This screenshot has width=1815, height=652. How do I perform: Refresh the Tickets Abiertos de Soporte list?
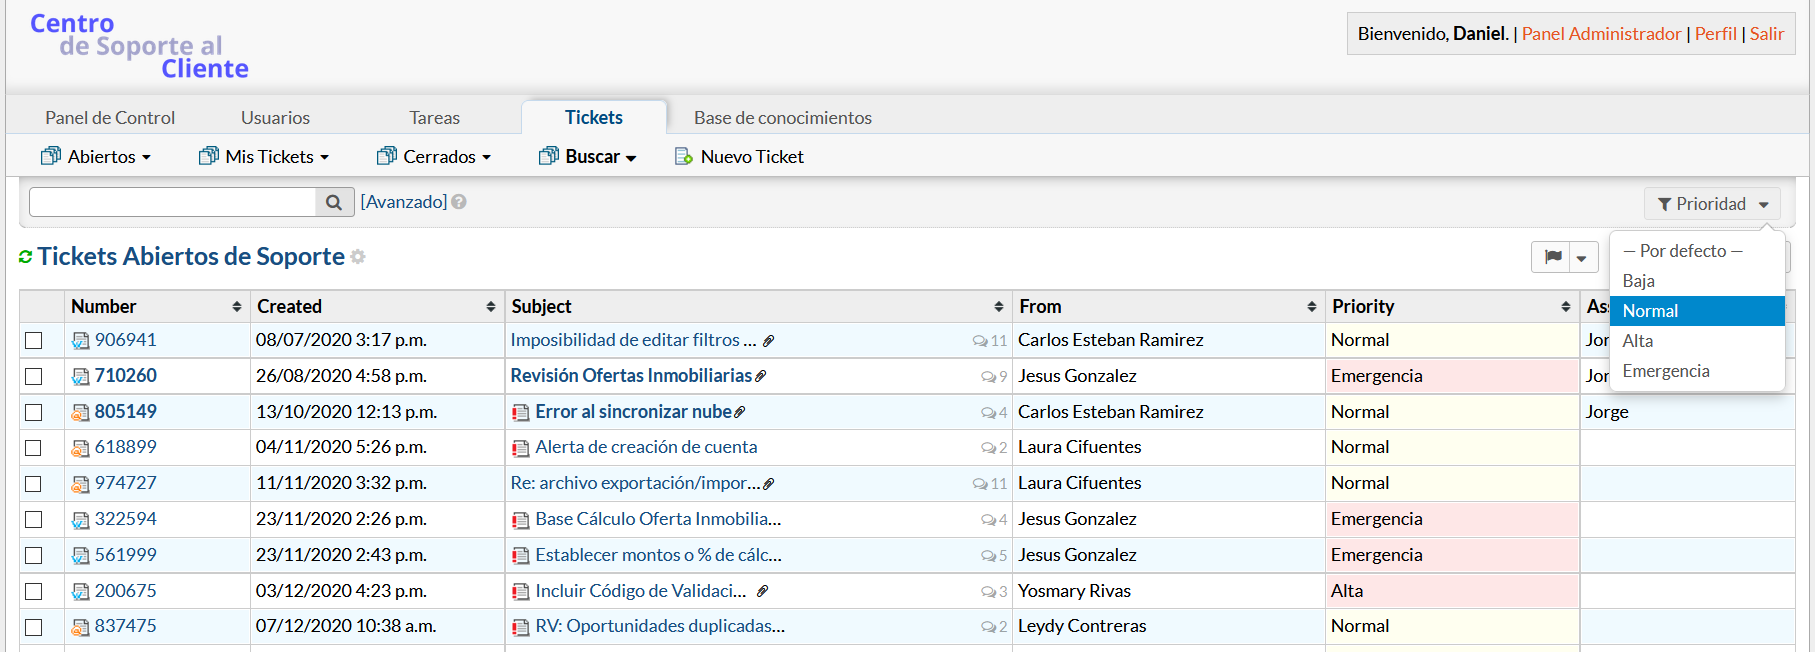pos(26,257)
